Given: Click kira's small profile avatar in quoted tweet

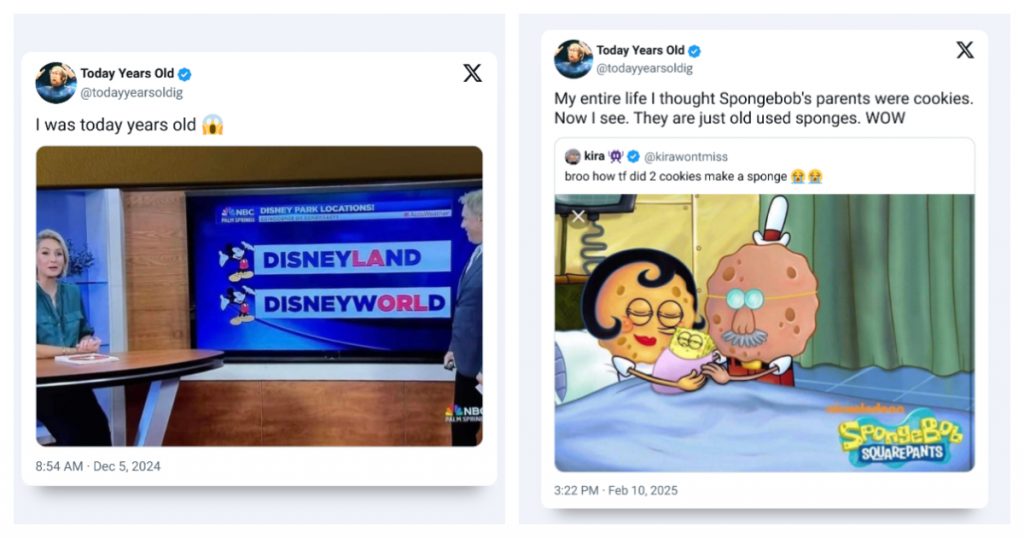Looking at the screenshot, I should pos(573,156).
